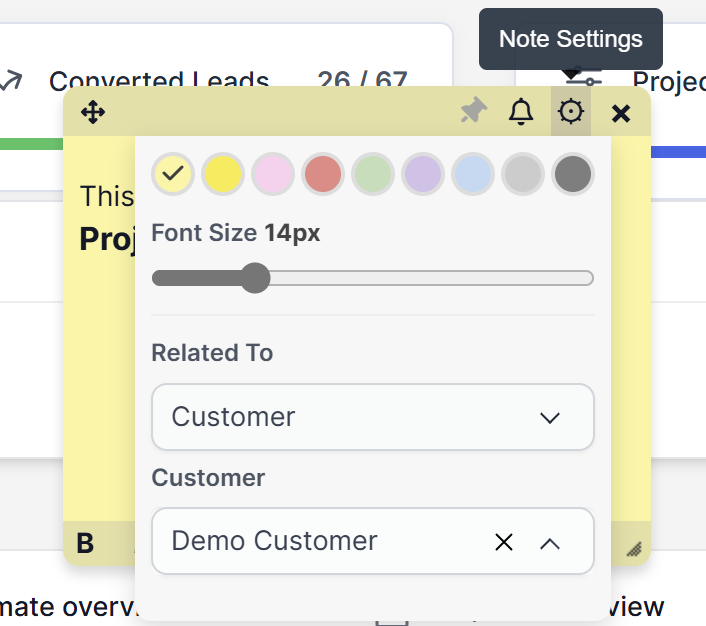Open the Related To dropdown

(372, 417)
